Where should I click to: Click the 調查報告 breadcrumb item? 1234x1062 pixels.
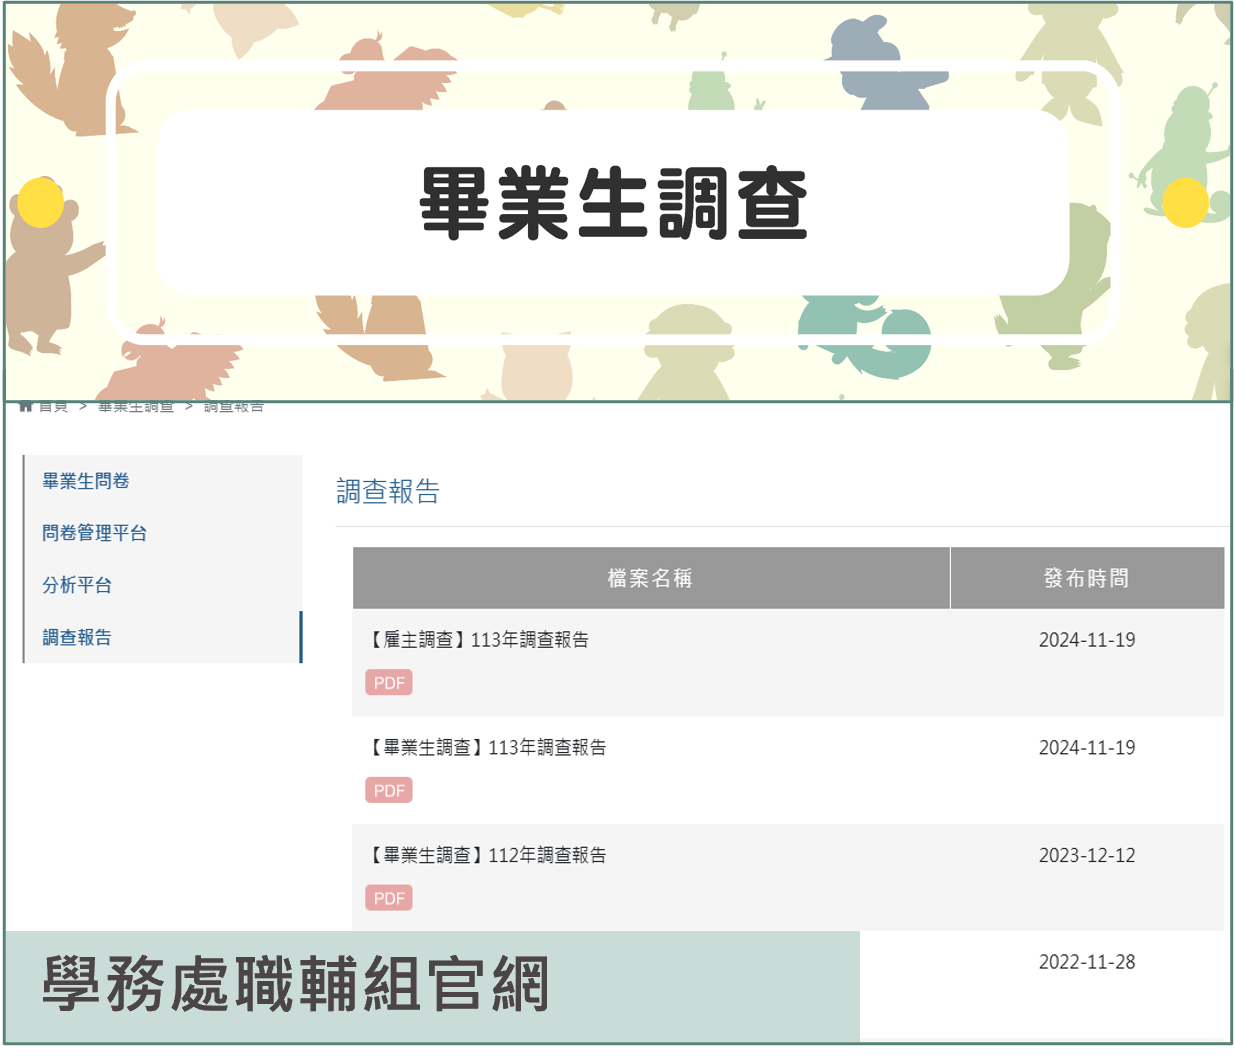[x=236, y=406]
